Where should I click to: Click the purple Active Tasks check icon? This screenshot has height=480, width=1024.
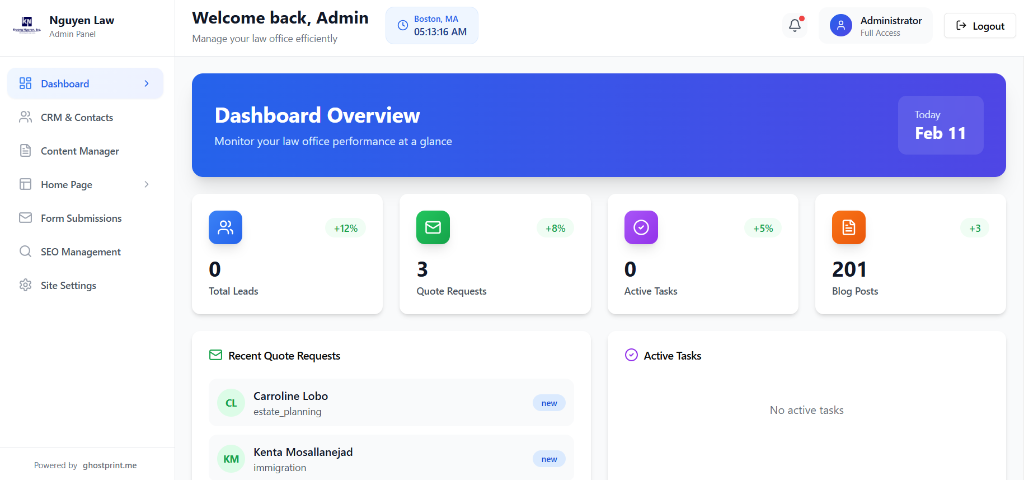tap(641, 227)
